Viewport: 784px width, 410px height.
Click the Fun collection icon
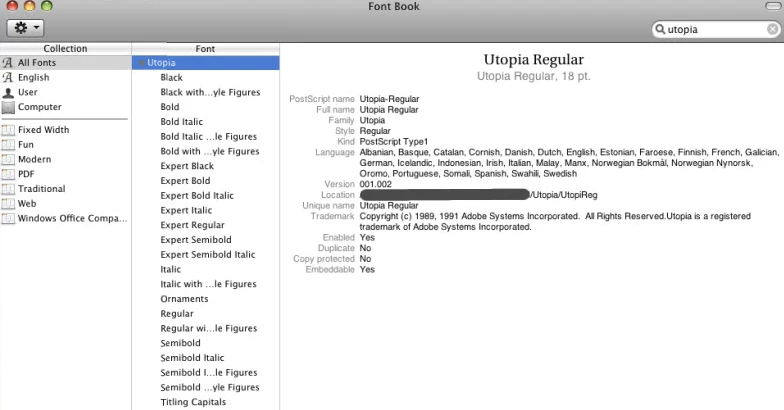pos(8,144)
